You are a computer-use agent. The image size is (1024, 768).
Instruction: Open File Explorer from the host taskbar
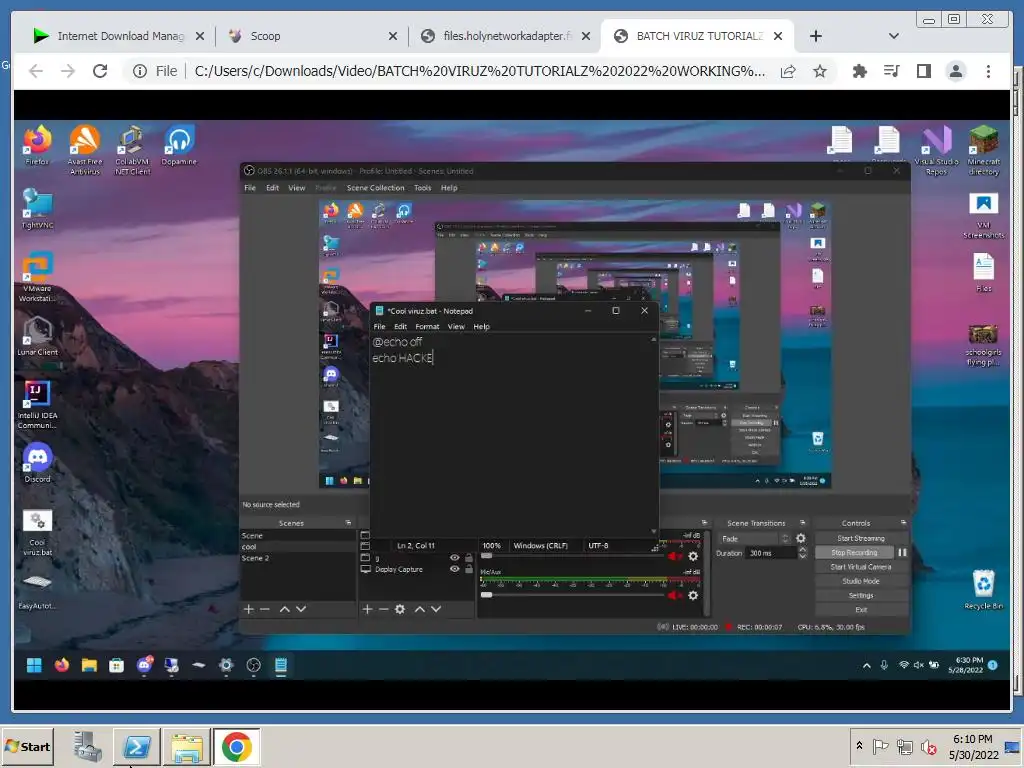click(x=187, y=746)
